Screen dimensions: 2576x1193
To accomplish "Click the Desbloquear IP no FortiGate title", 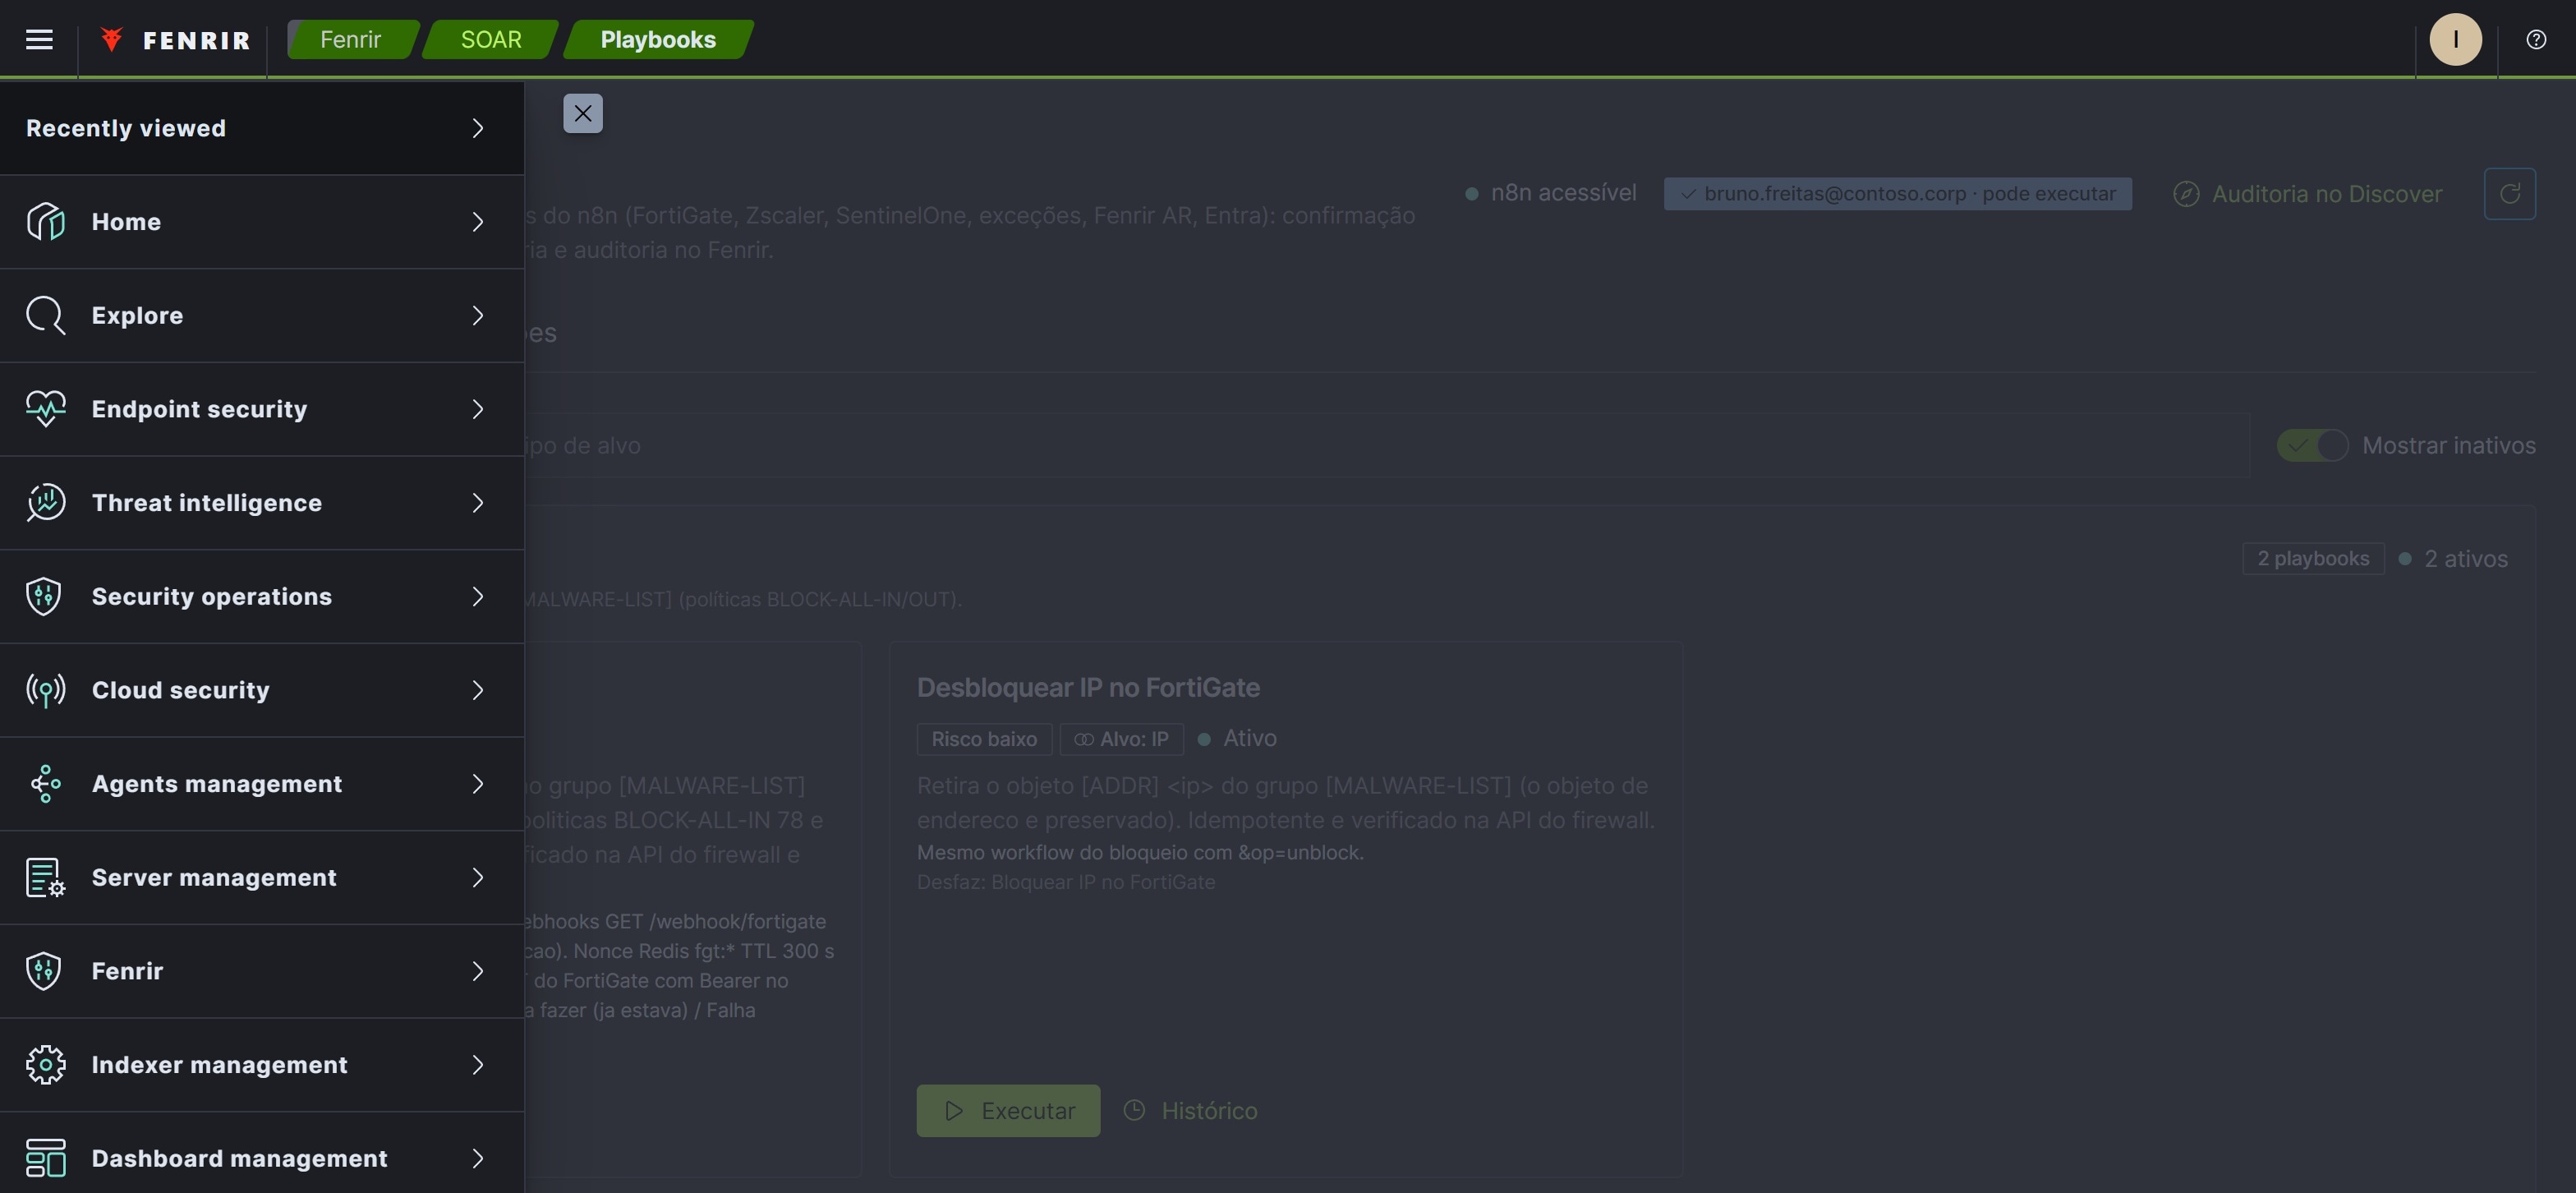I will [x=1088, y=687].
